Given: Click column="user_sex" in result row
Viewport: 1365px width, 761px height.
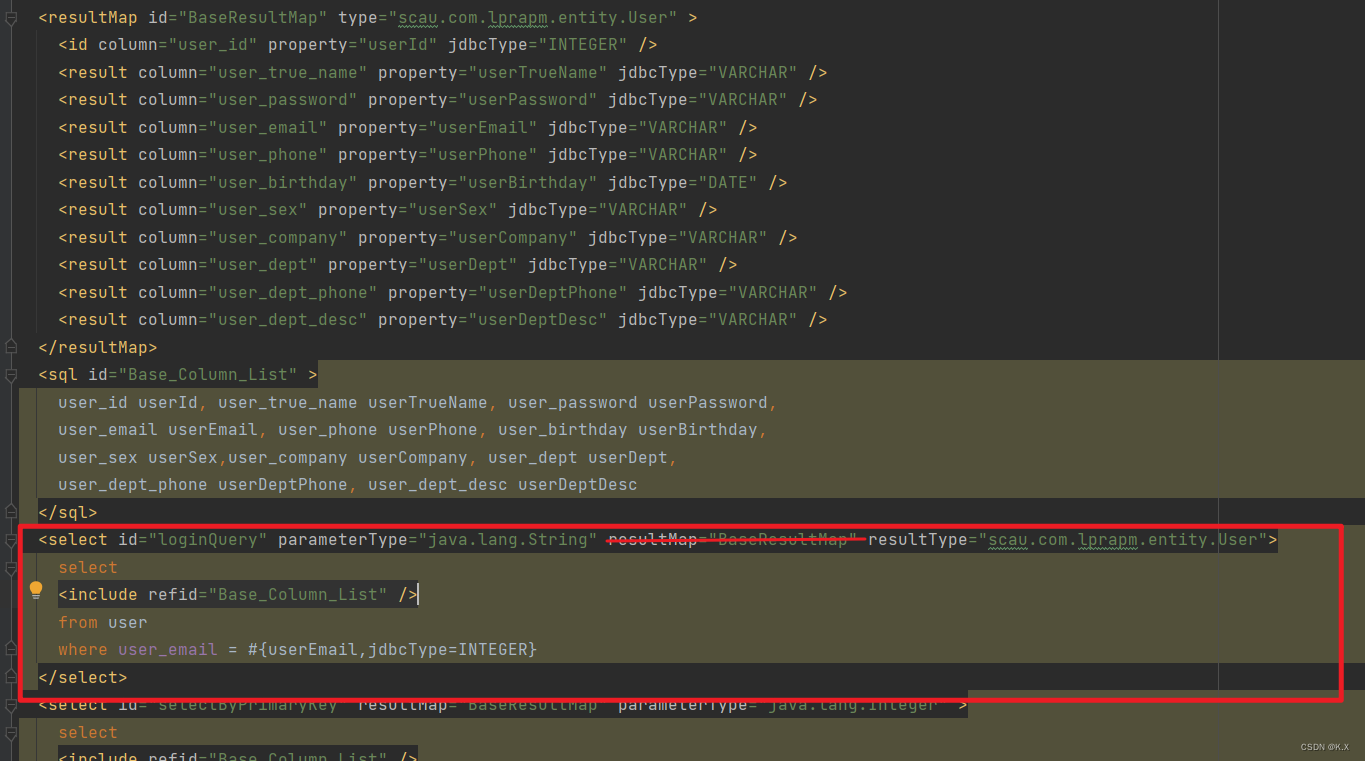Looking at the screenshot, I should coord(223,210).
